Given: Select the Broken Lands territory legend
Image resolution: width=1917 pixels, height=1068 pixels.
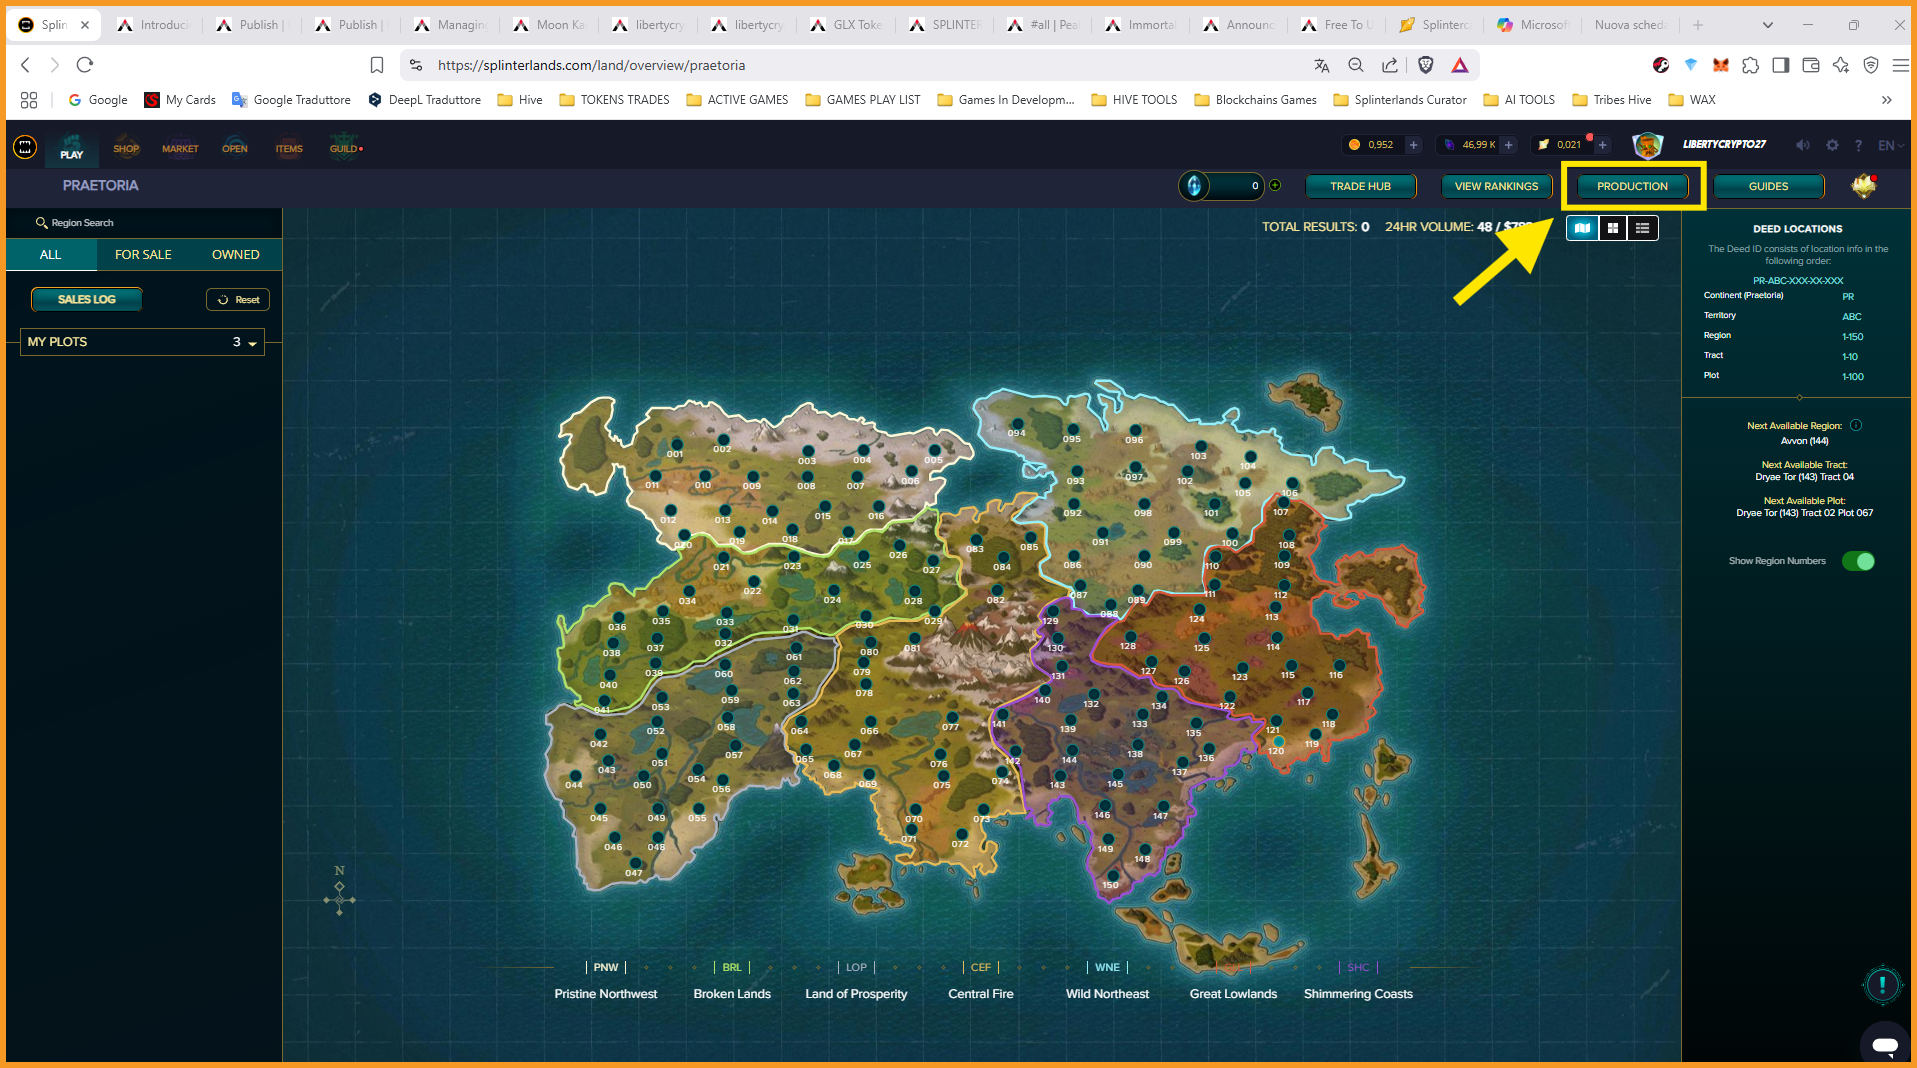Looking at the screenshot, I should (x=732, y=981).
